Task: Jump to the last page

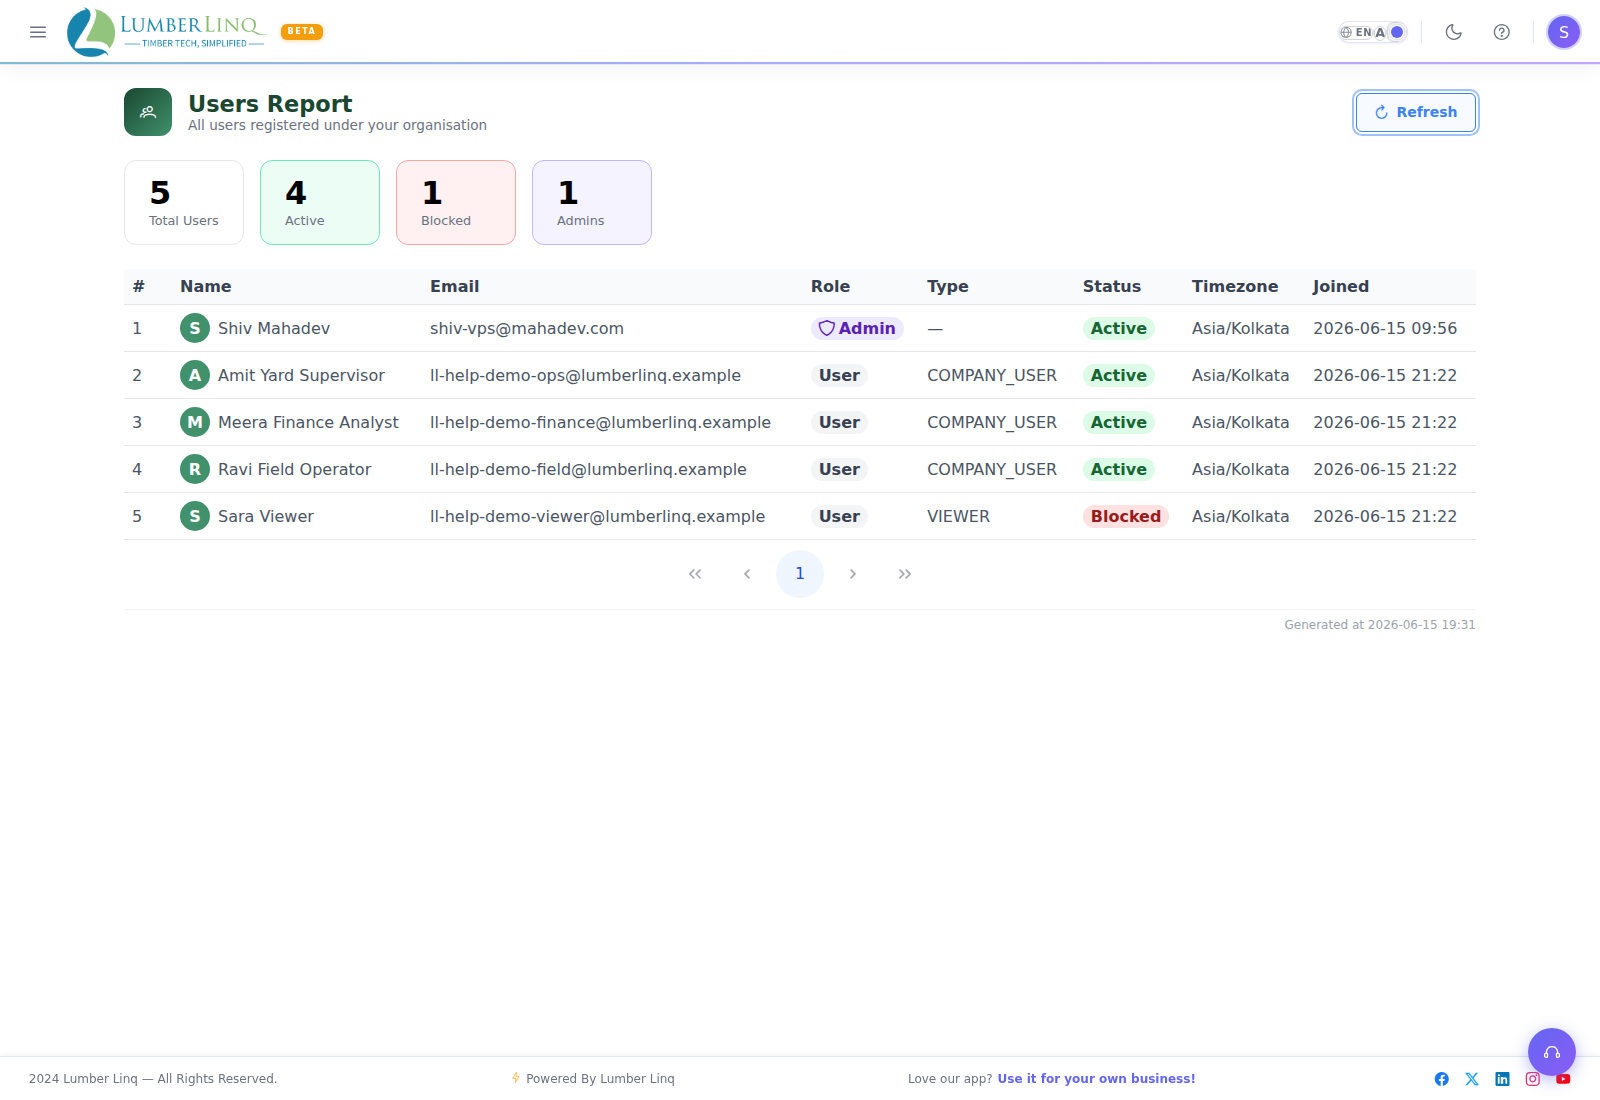Action: [905, 574]
